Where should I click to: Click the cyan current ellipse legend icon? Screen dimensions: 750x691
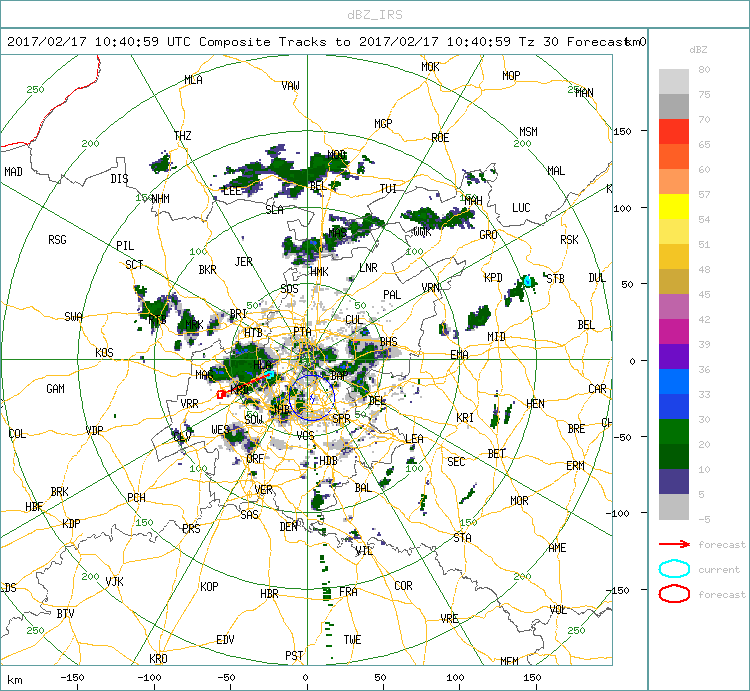674,569
